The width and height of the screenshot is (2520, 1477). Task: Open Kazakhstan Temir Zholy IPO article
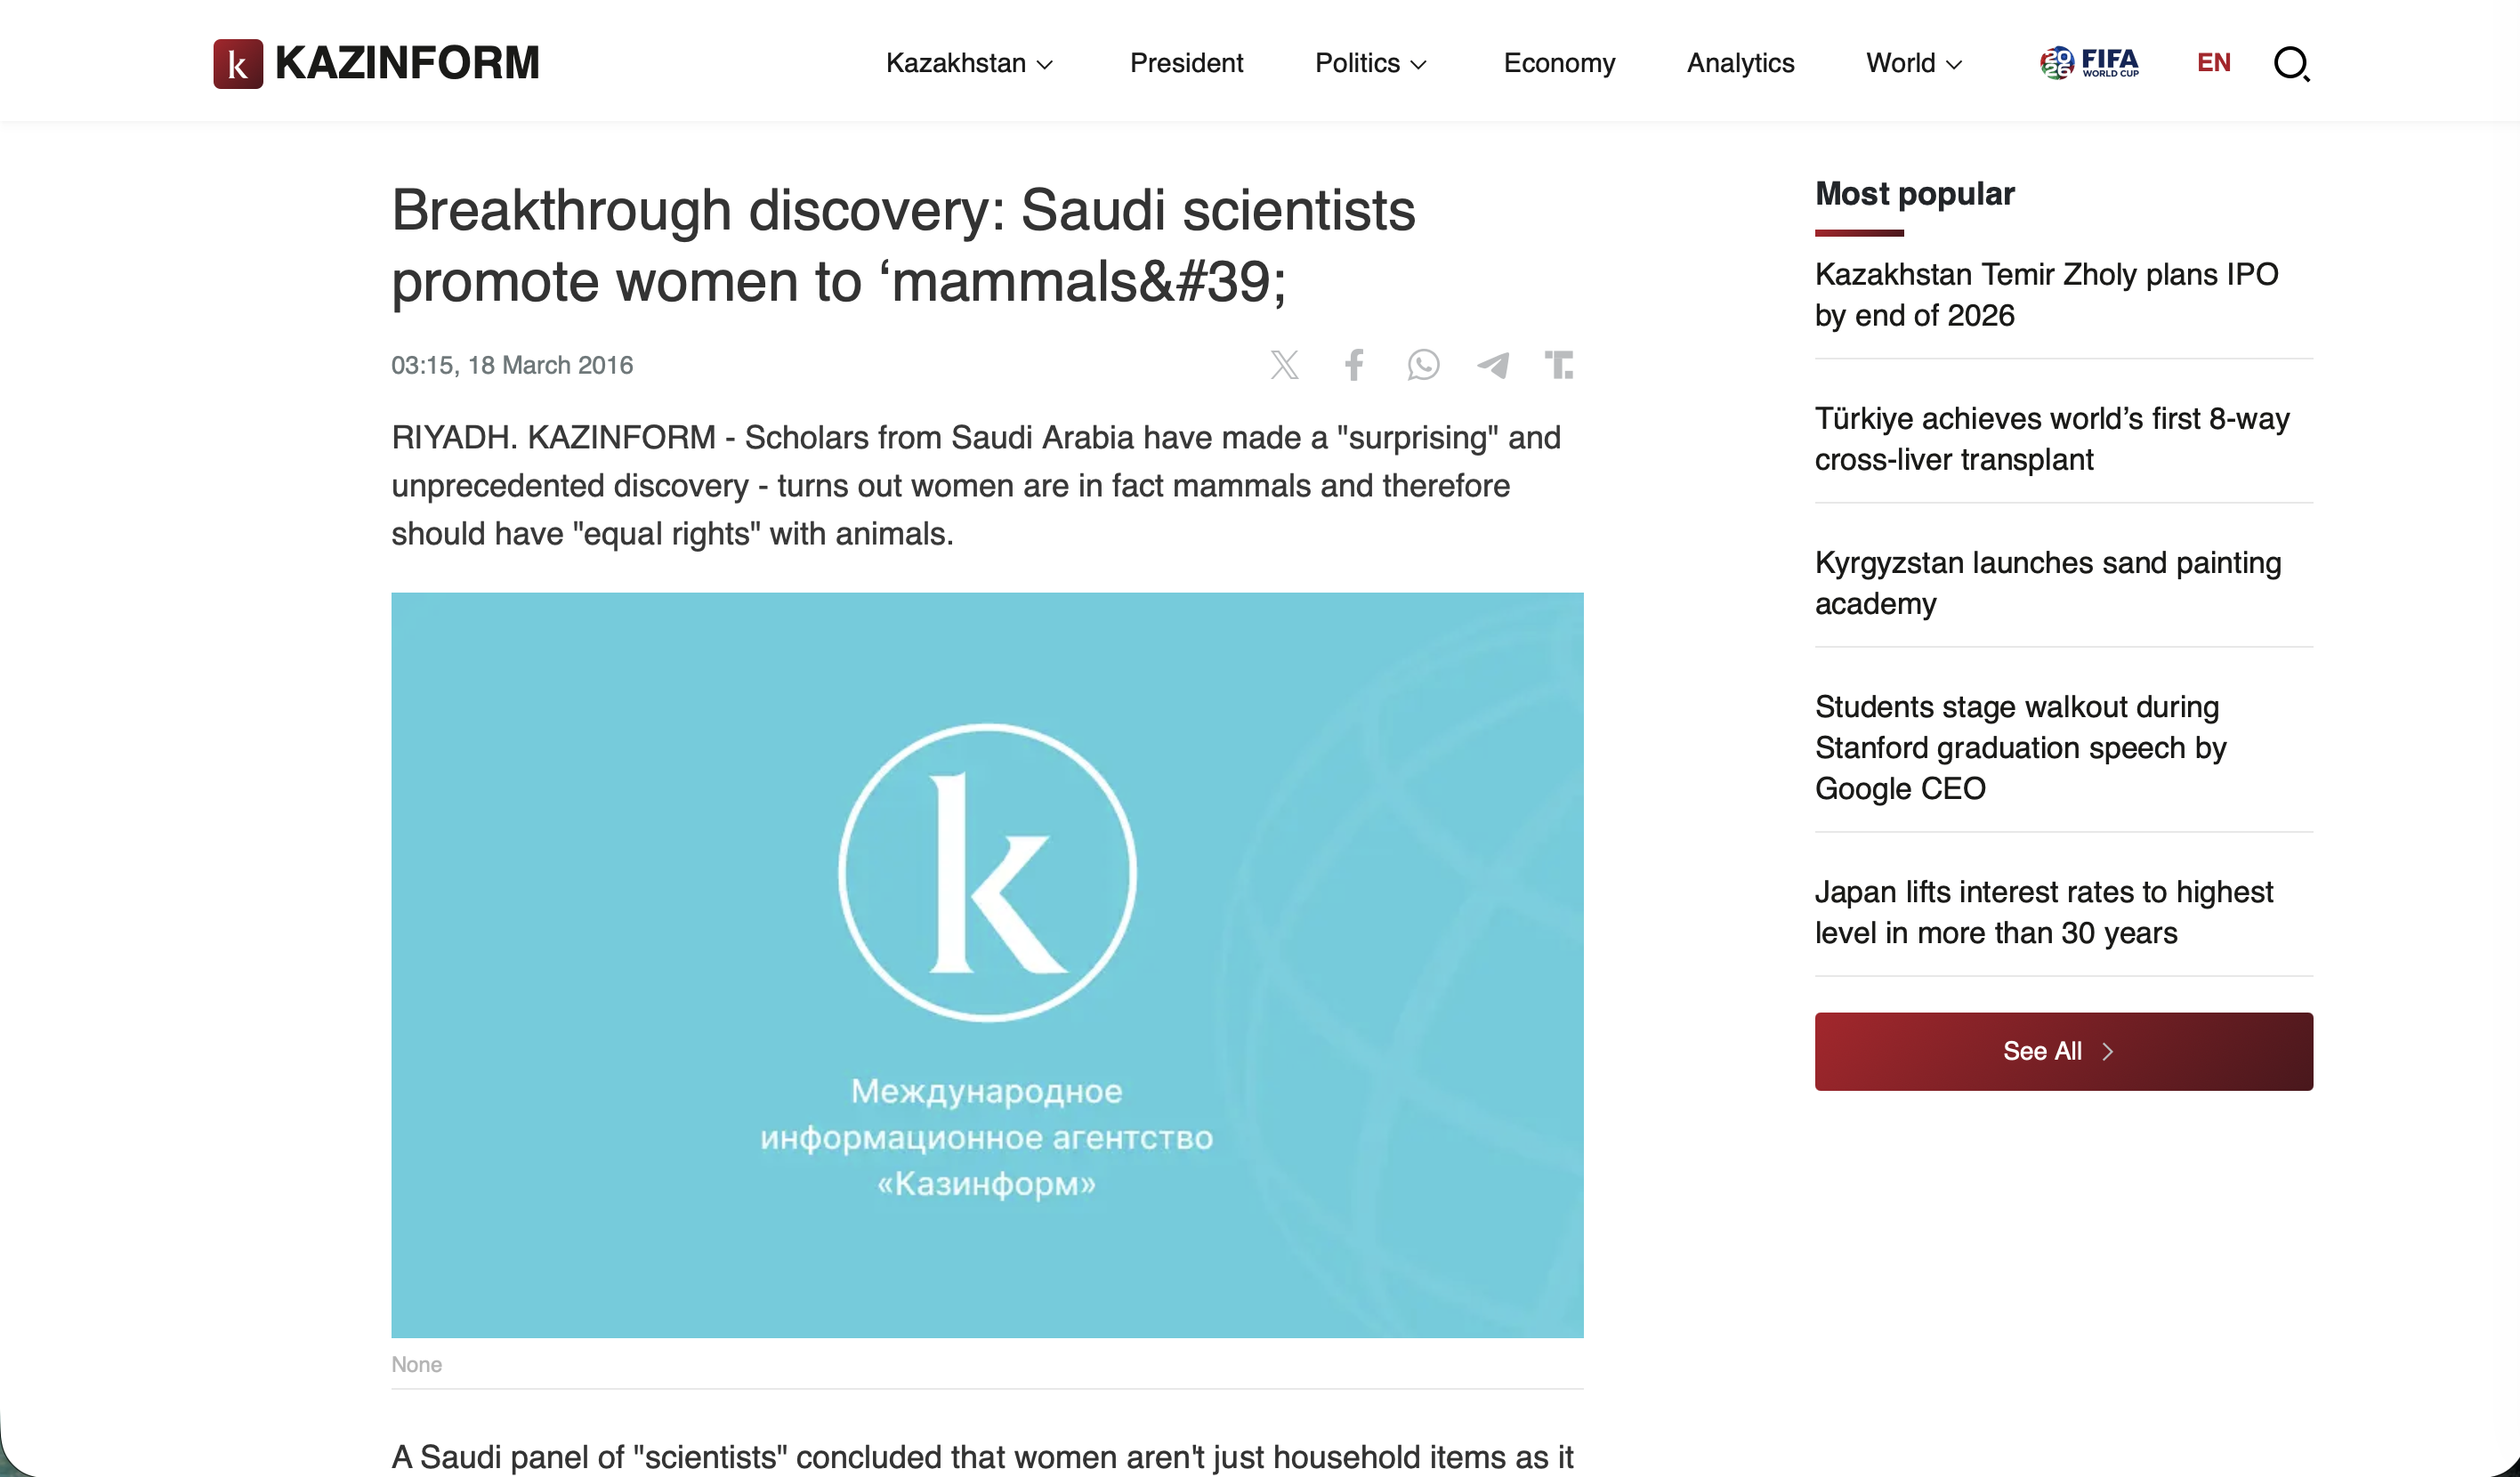[x=2046, y=295]
